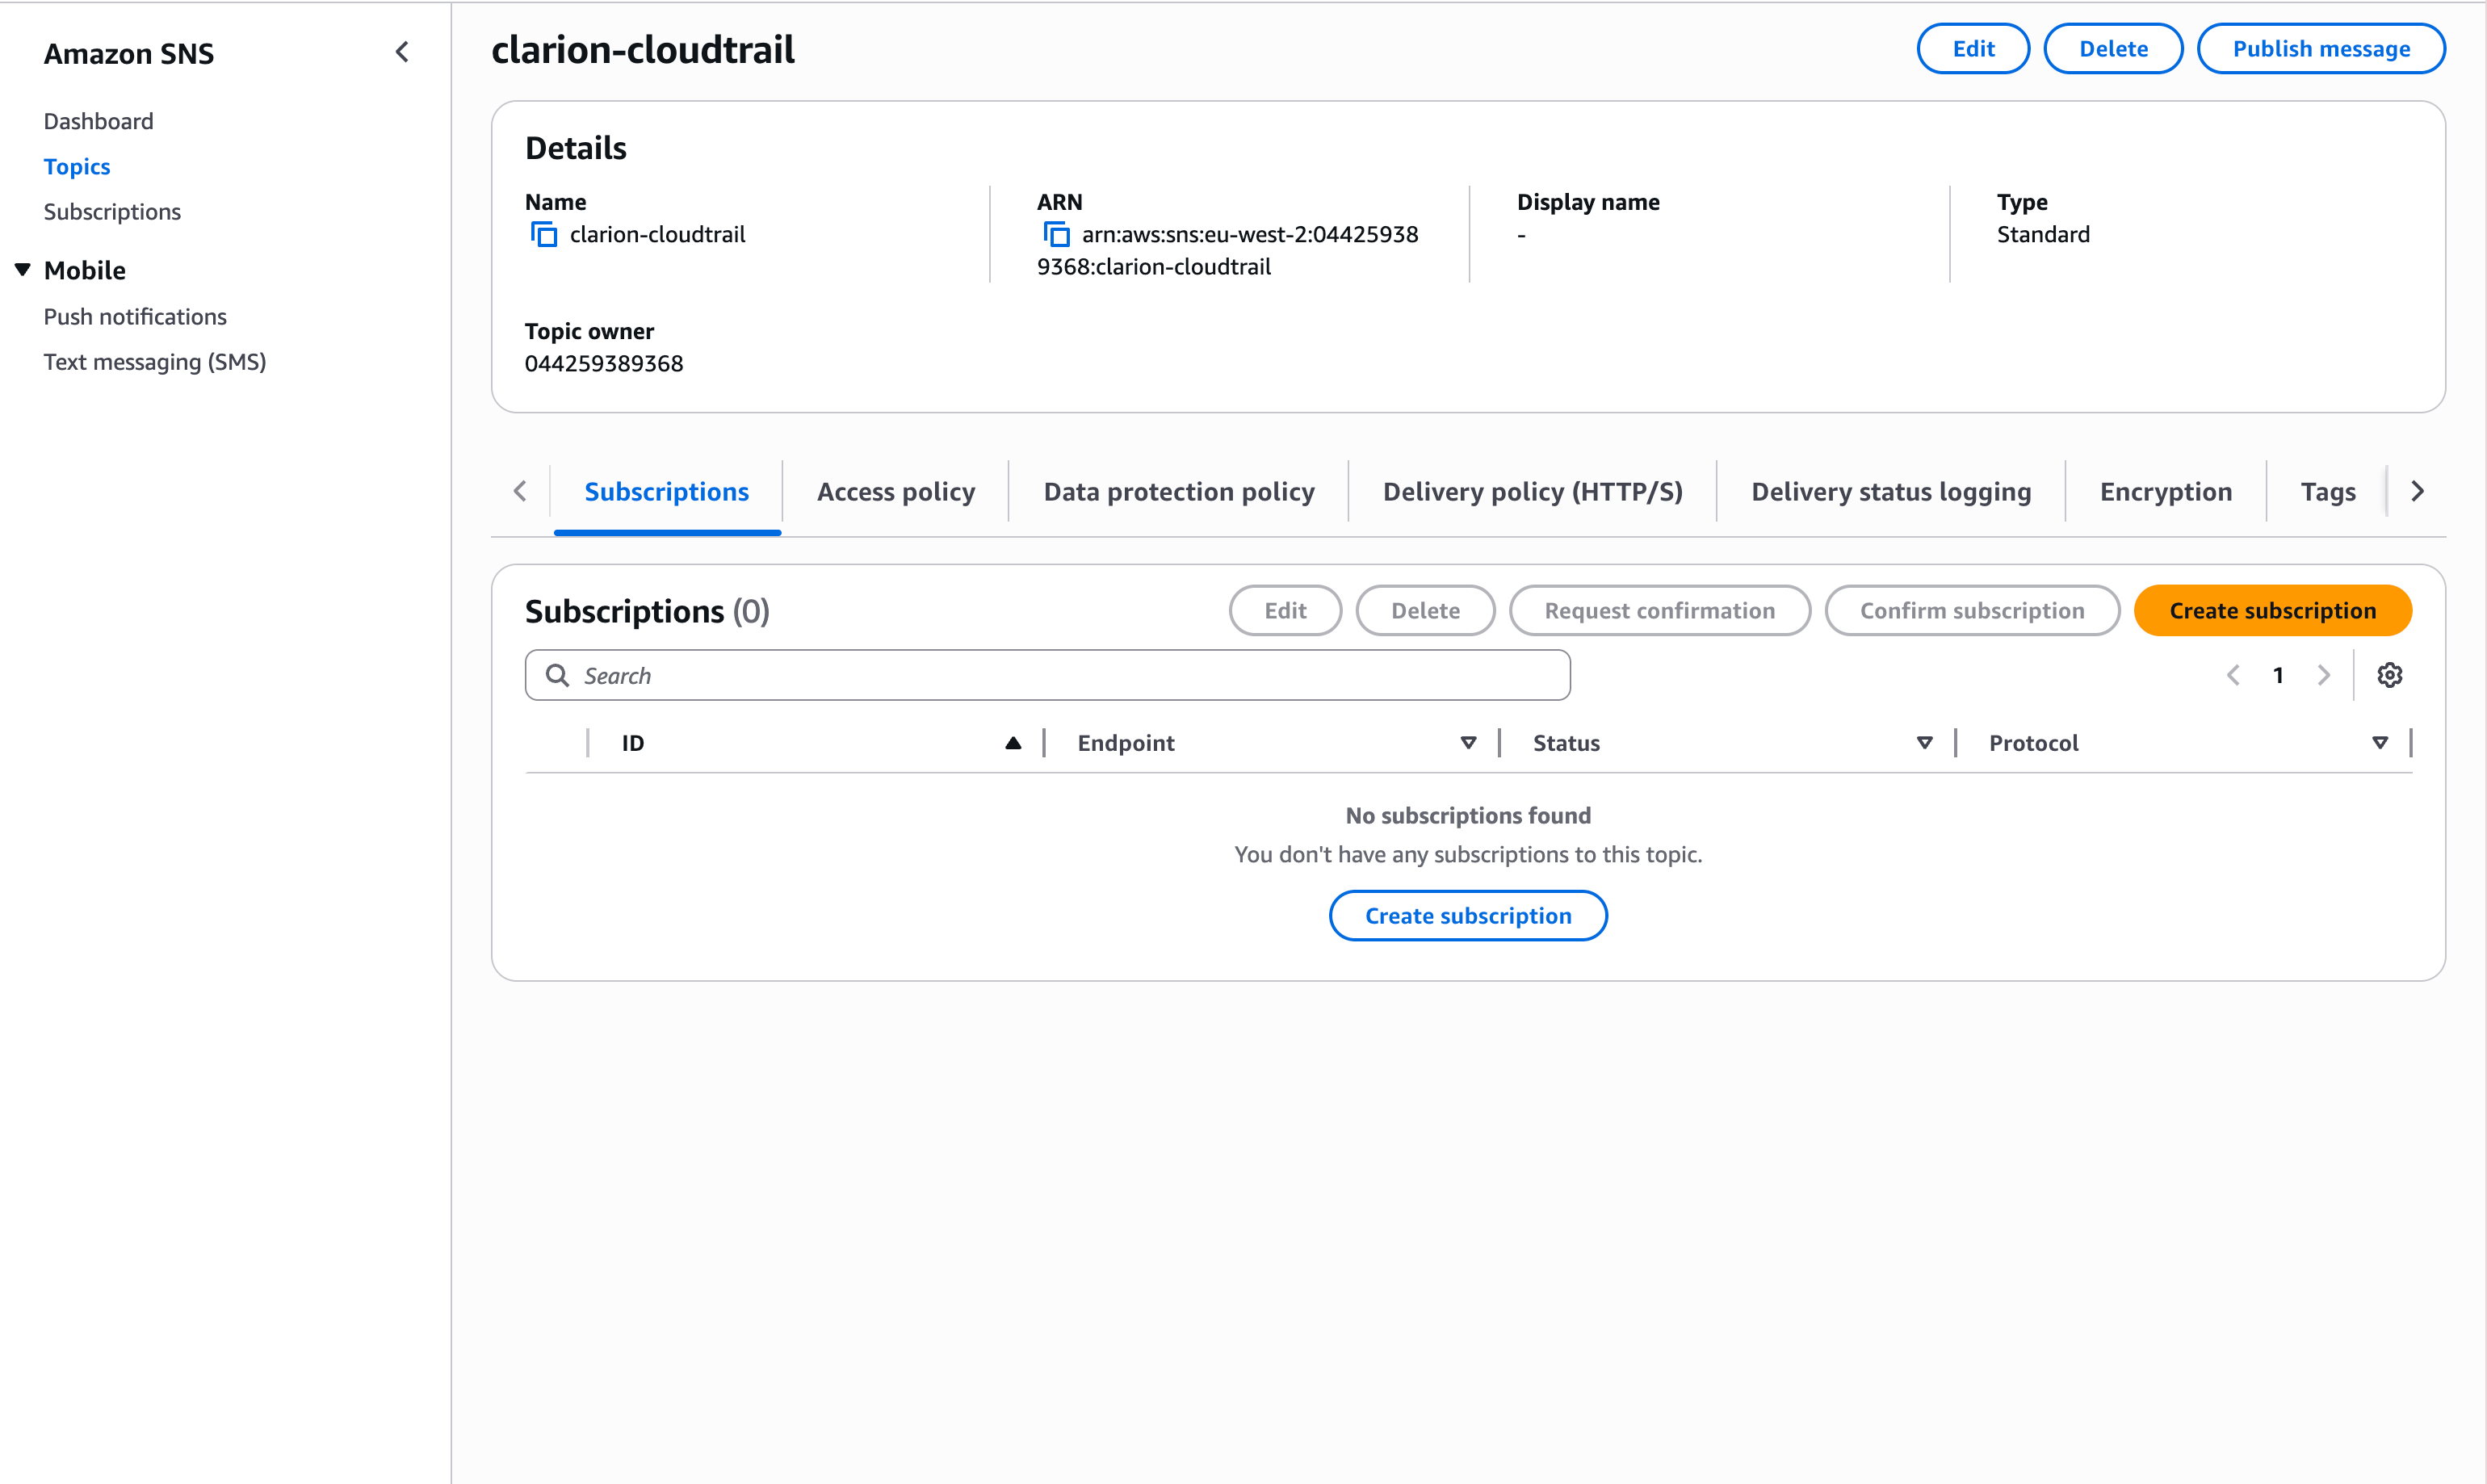Open Push notifications in sidebar
Viewport: 2487px width, 1484px height.
point(135,317)
